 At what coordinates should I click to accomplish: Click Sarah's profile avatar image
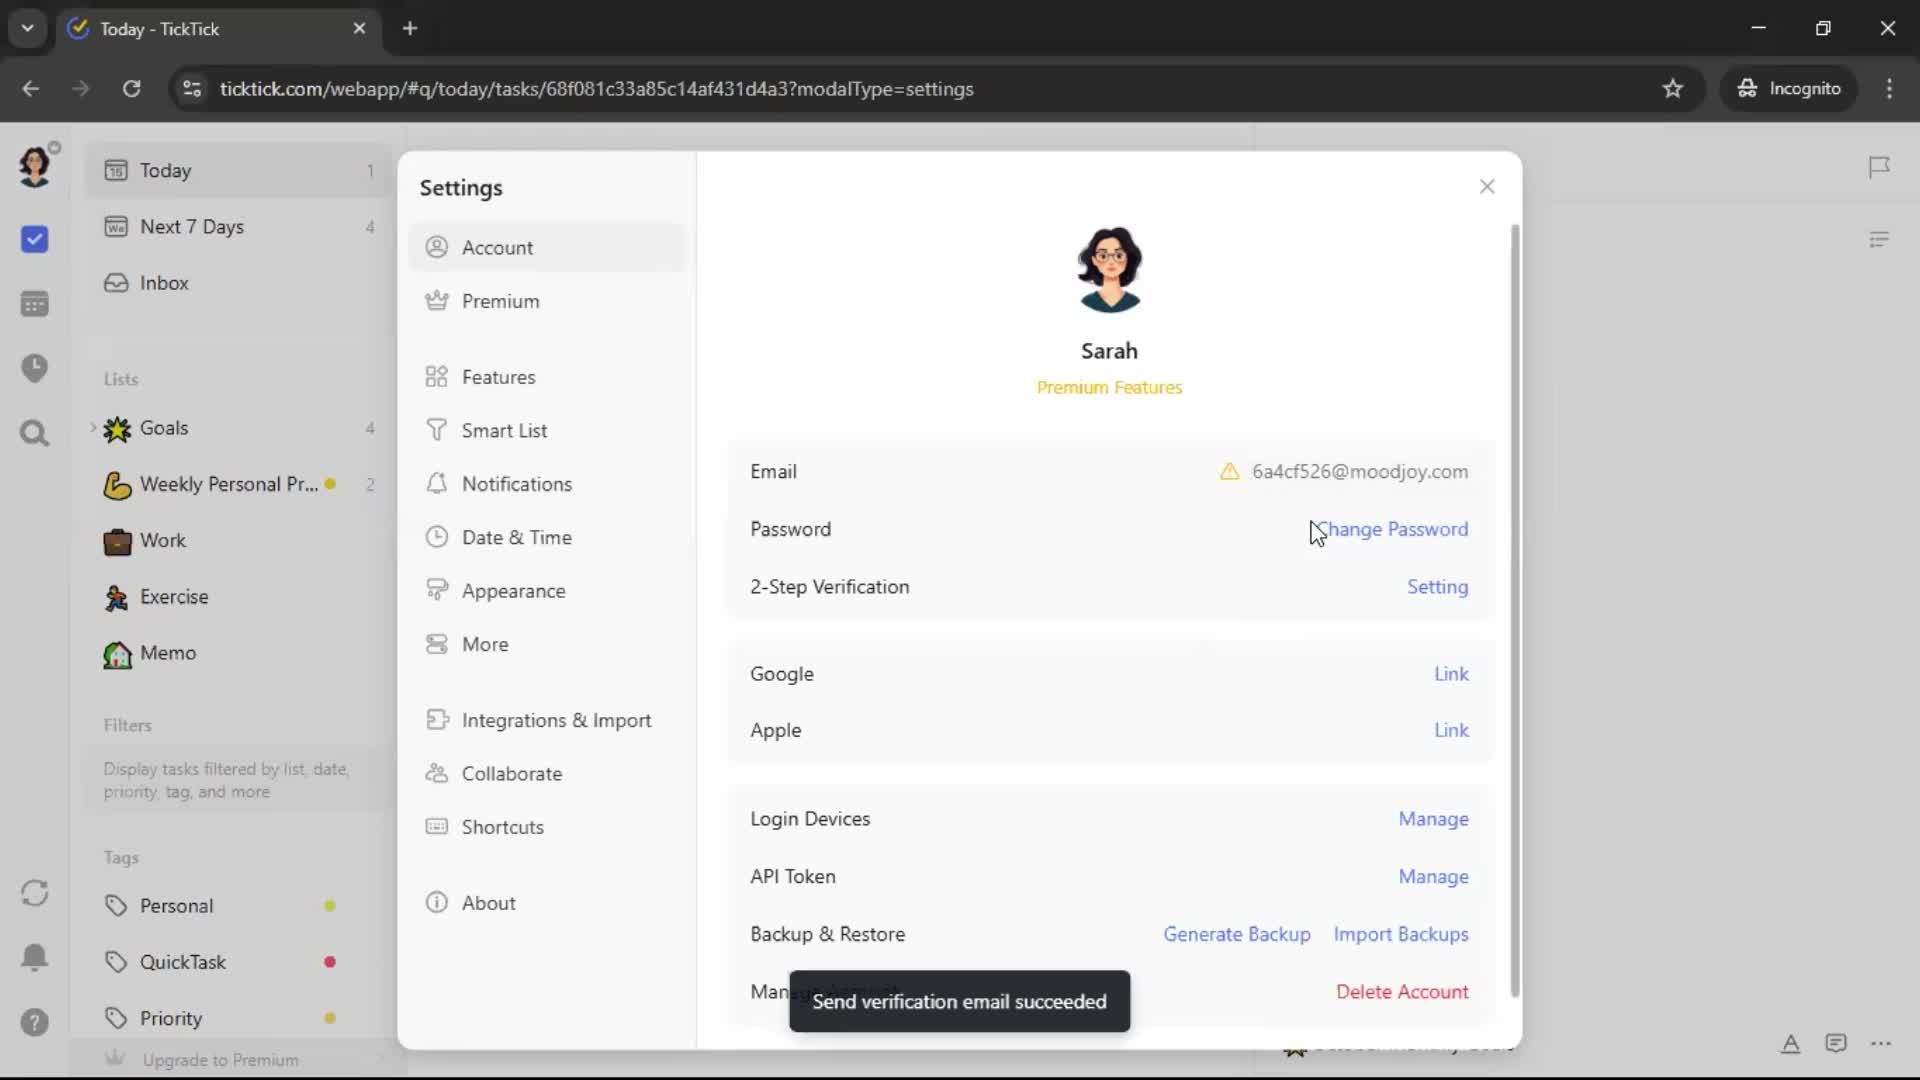[x=1109, y=269]
